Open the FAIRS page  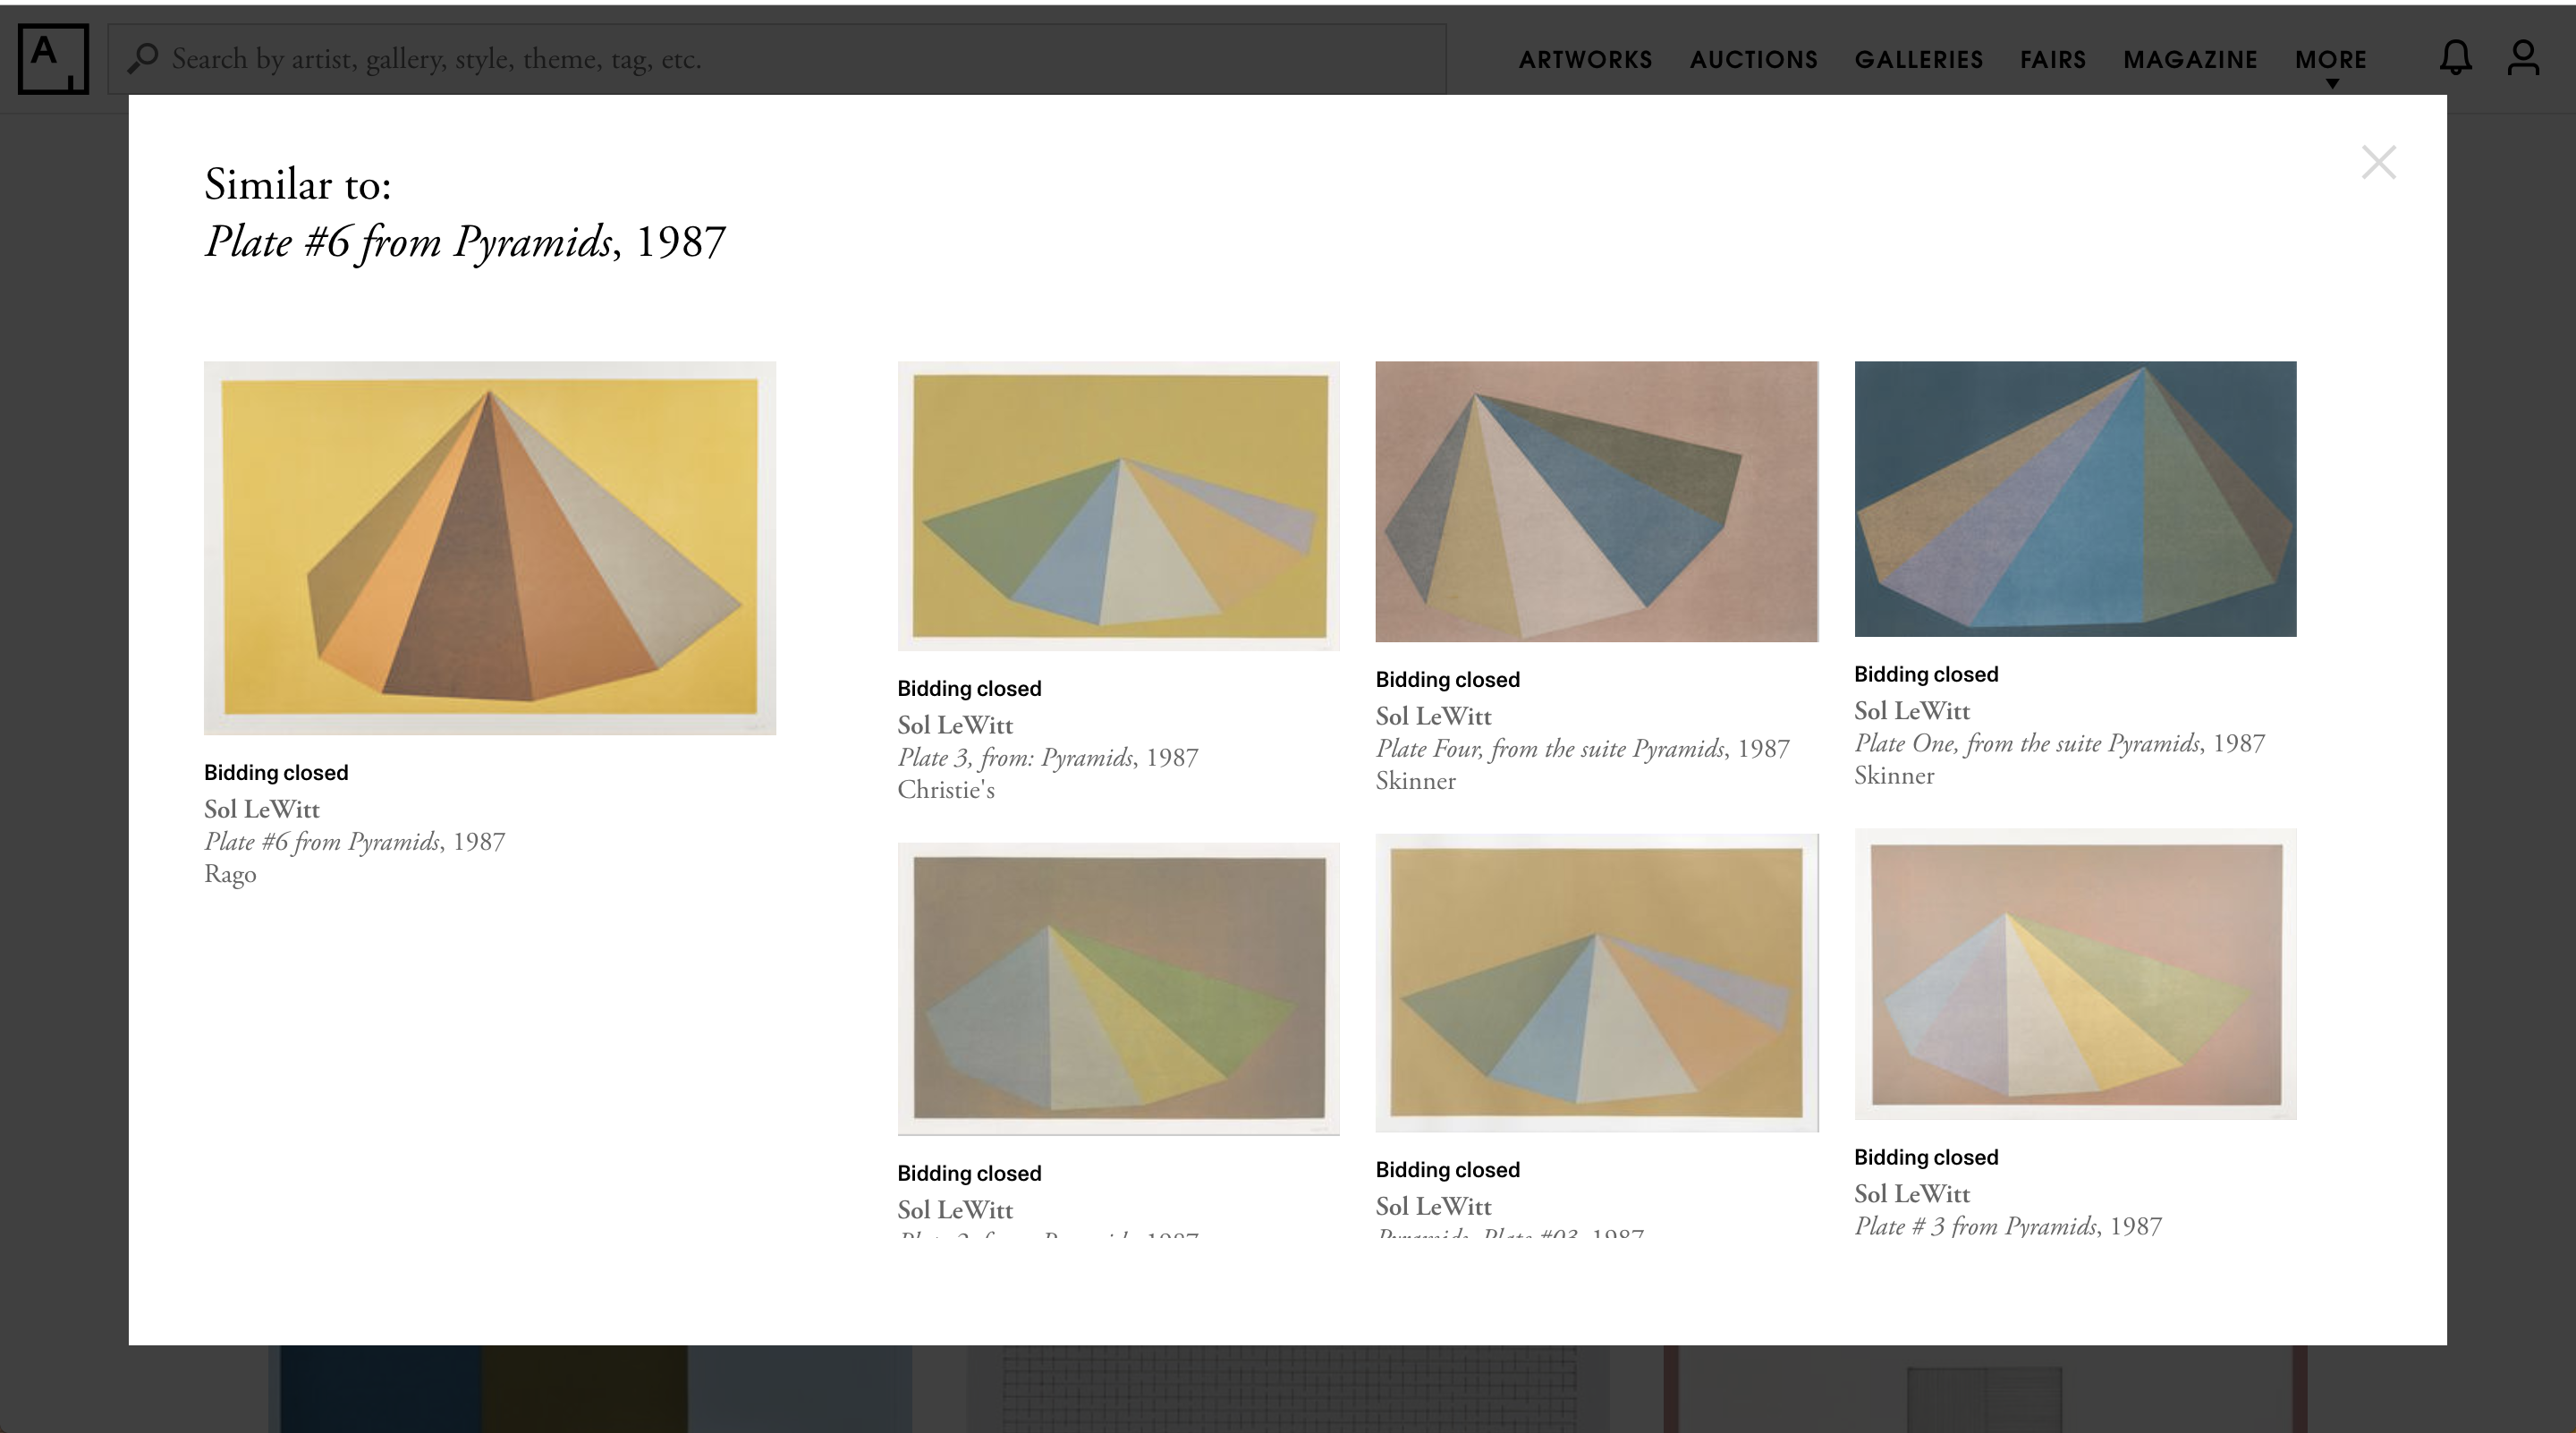pyautogui.click(x=2052, y=60)
